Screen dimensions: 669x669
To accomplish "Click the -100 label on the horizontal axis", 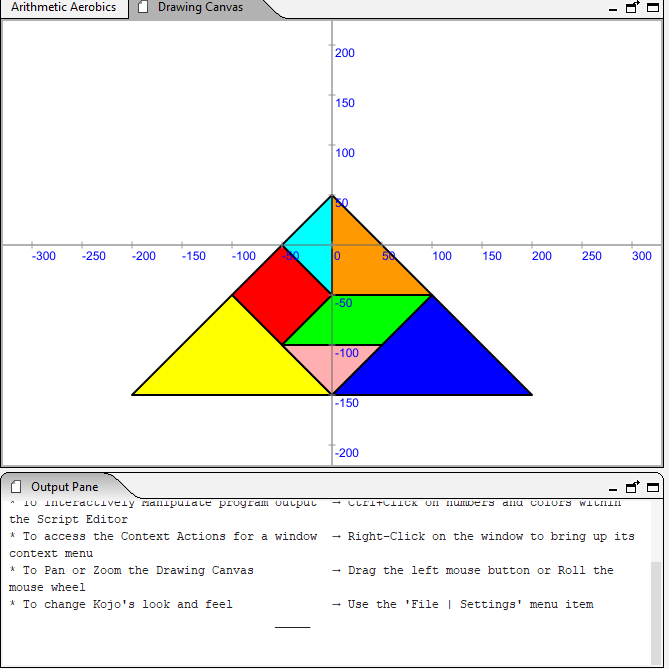I will pos(243,256).
